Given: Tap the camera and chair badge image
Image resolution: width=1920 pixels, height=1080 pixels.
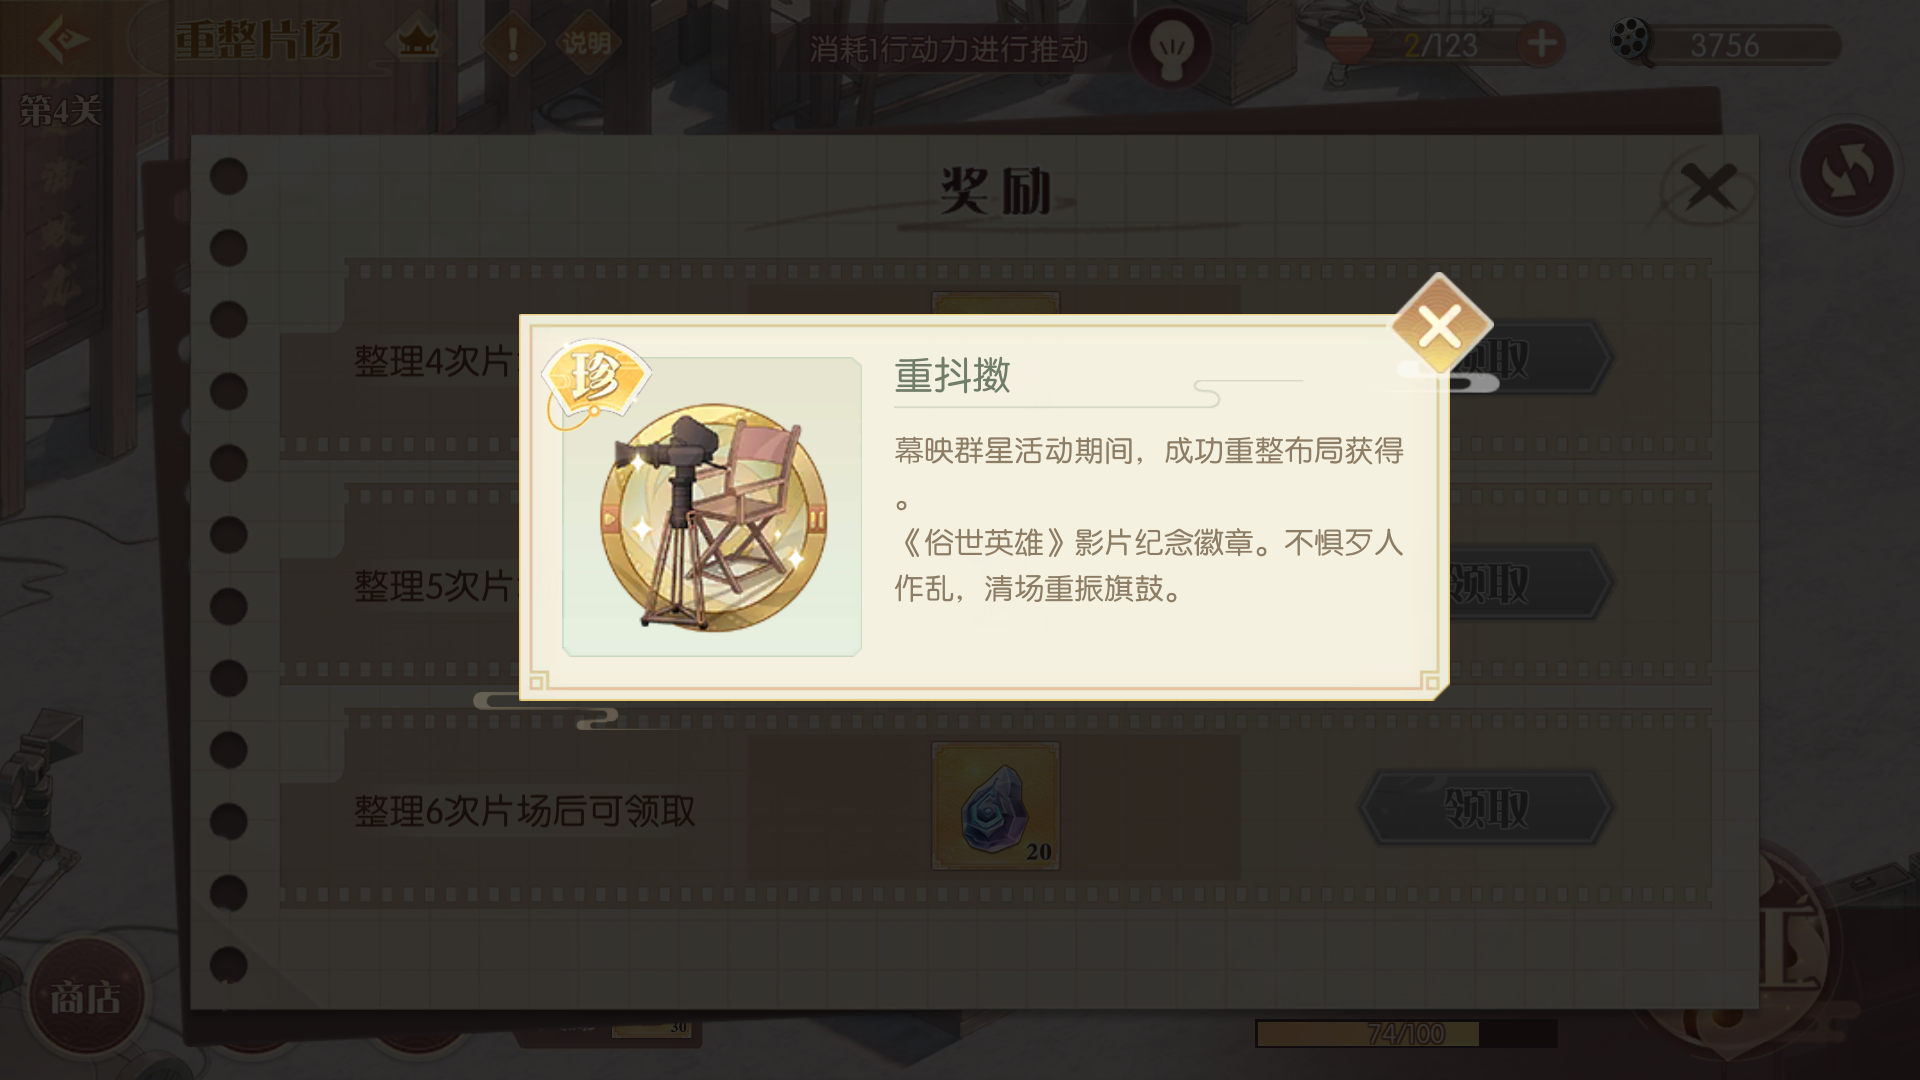Looking at the screenshot, I should click(712, 507).
